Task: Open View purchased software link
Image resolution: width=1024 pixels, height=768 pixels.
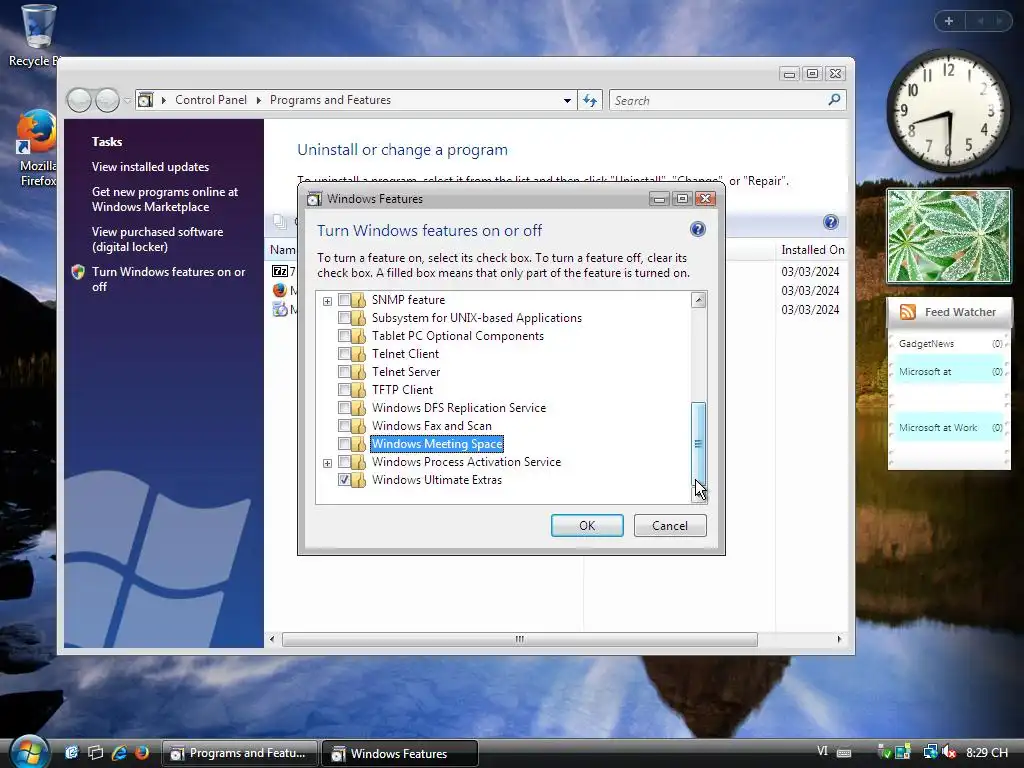Action: [x=157, y=240]
